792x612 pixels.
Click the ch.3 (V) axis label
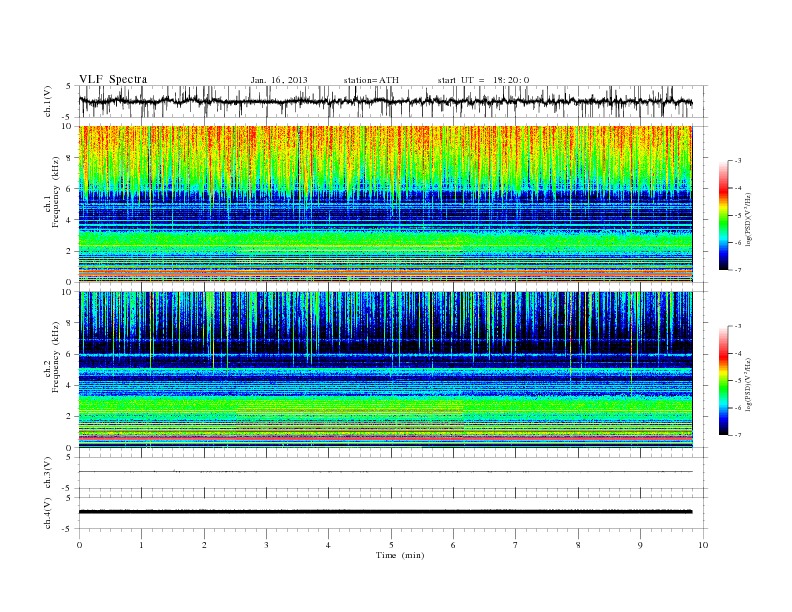click(x=47, y=473)
